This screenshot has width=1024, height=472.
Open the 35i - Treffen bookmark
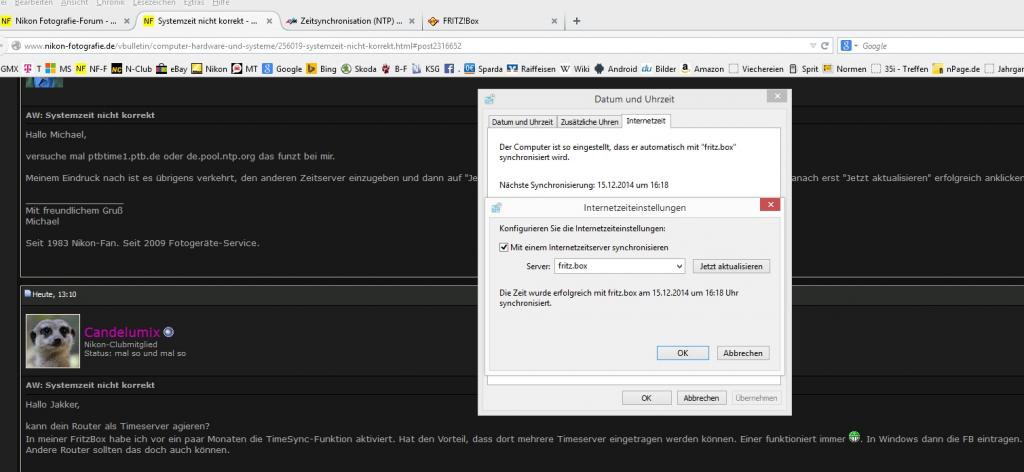pyautogui.click(x=900, y=69)
